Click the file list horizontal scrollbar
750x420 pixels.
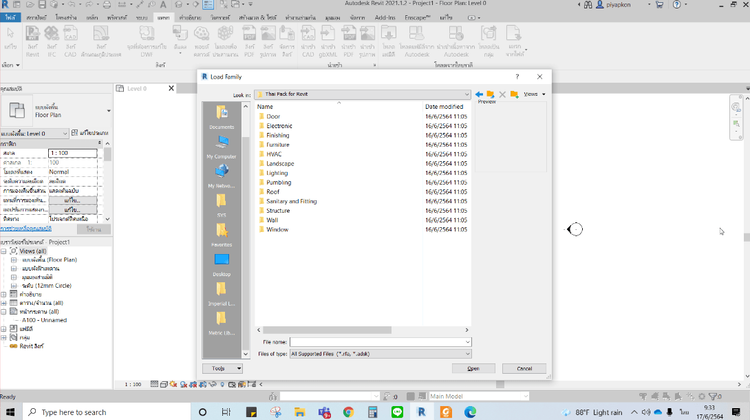point(327,330)
